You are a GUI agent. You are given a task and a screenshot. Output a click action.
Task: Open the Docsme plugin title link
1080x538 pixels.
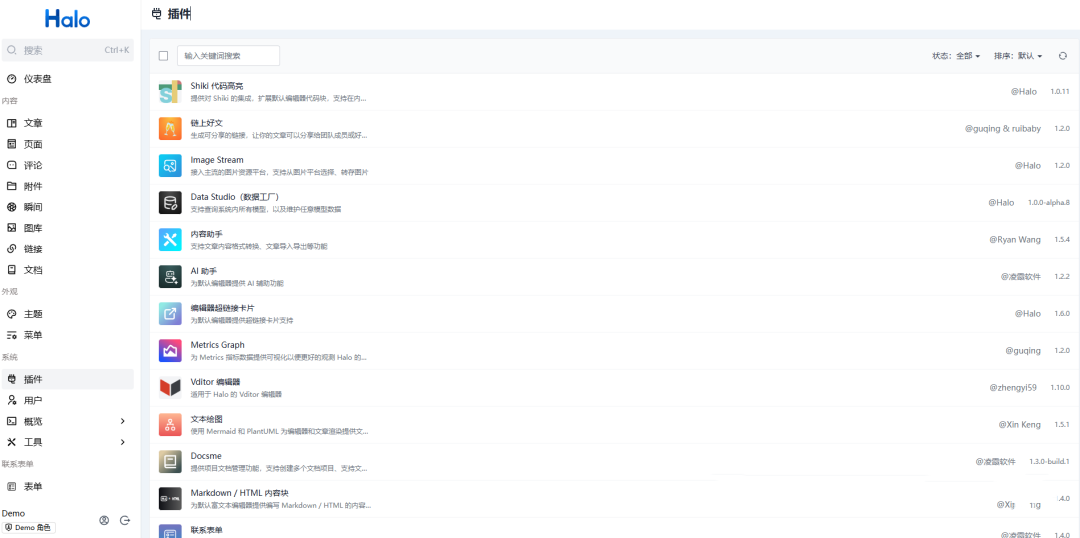pyautogui.click(x=206, y=456)
